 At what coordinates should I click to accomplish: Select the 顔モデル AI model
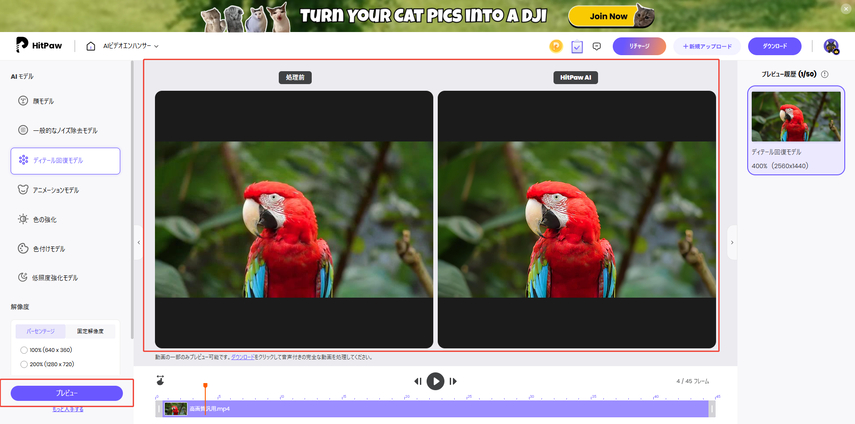click(x=65, y=101)
